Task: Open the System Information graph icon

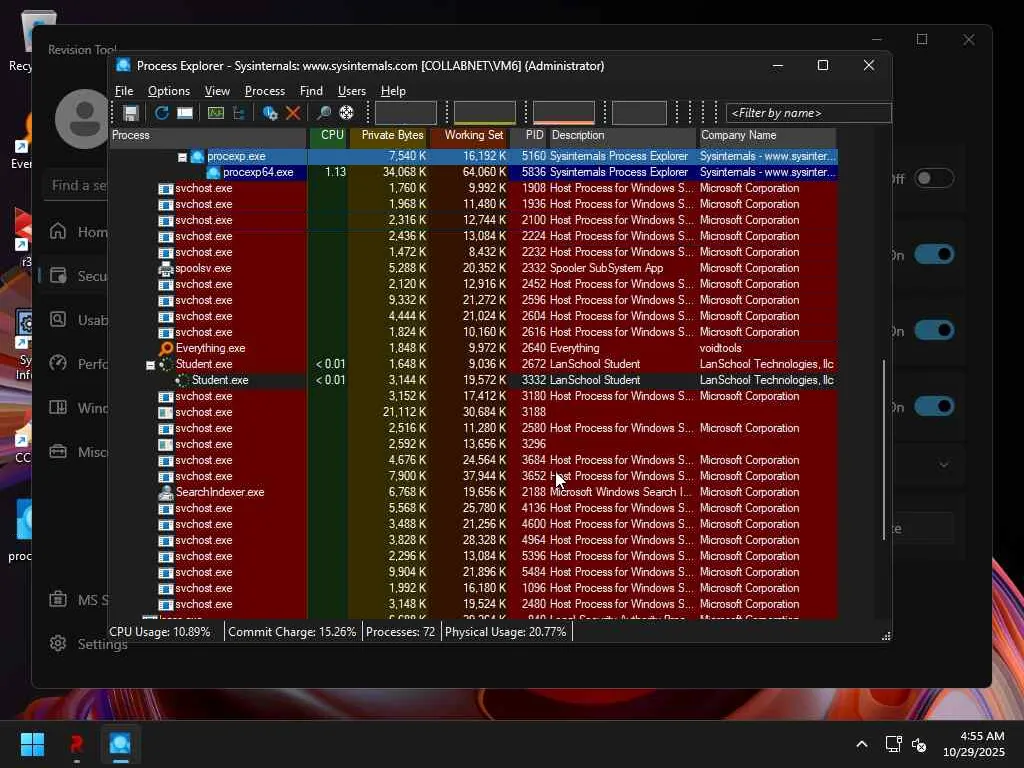Action: [216, 113]
